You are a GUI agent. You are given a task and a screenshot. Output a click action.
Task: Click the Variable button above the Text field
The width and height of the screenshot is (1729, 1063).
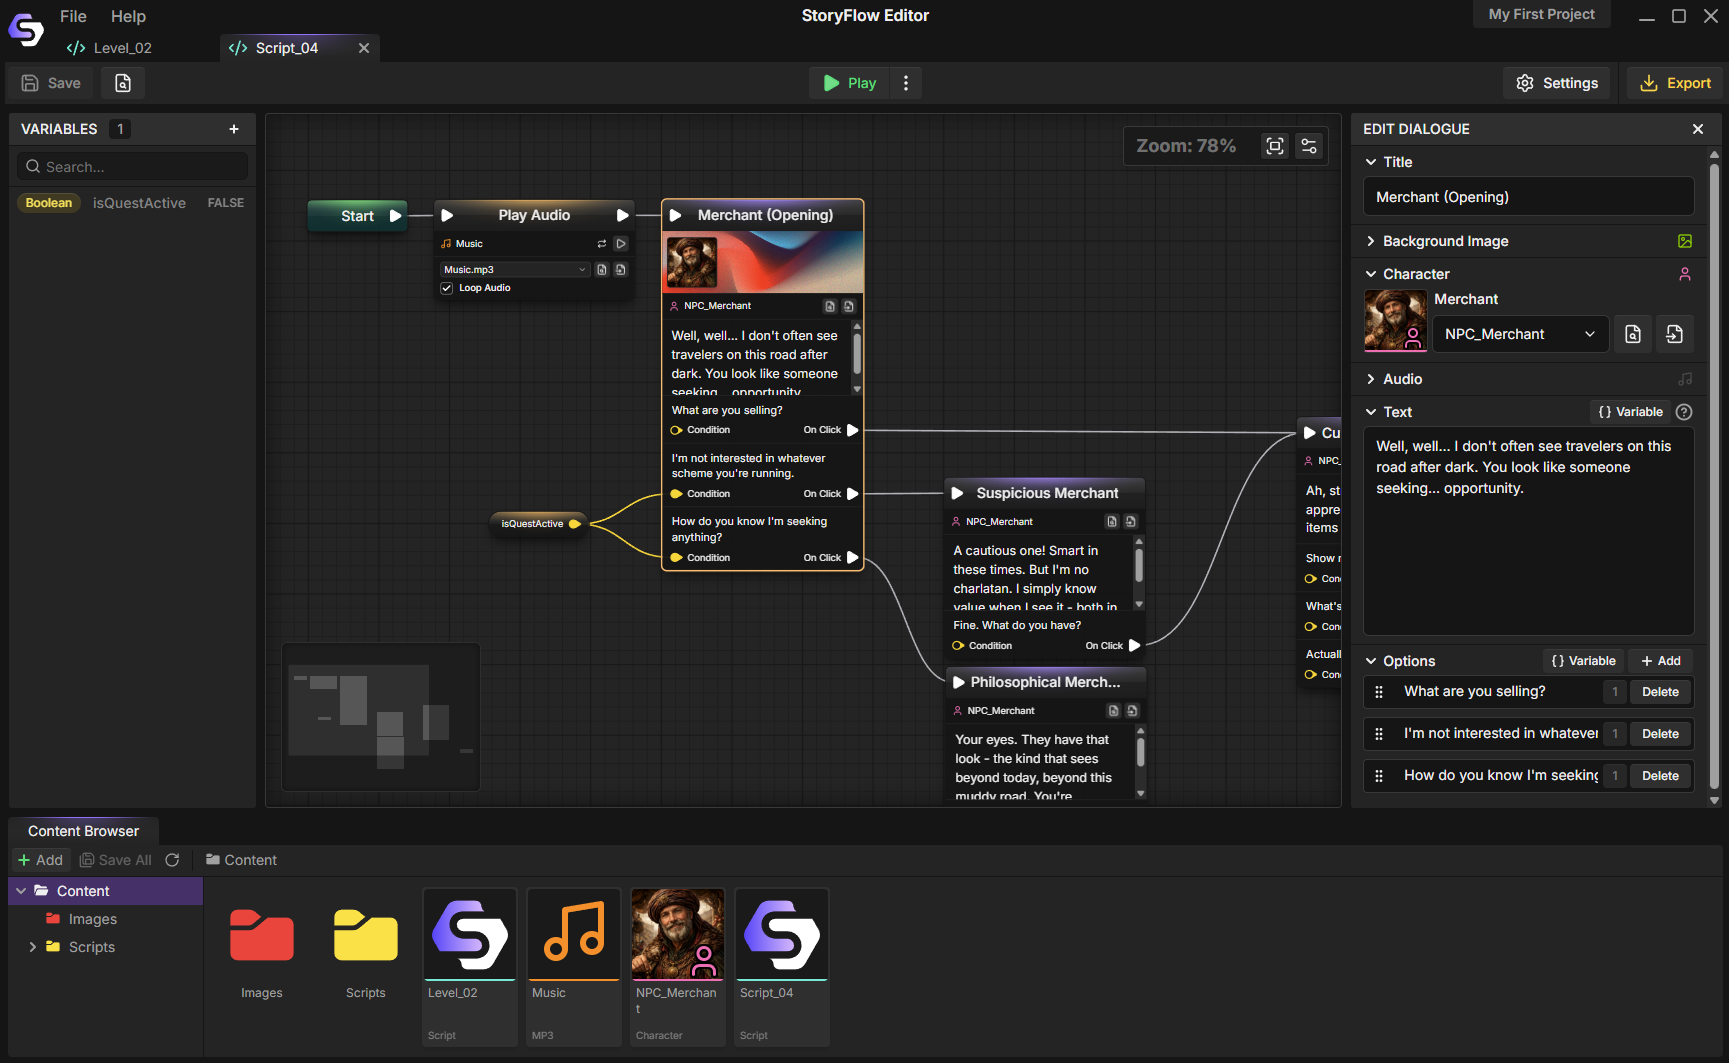click(x=1631, y=411)
